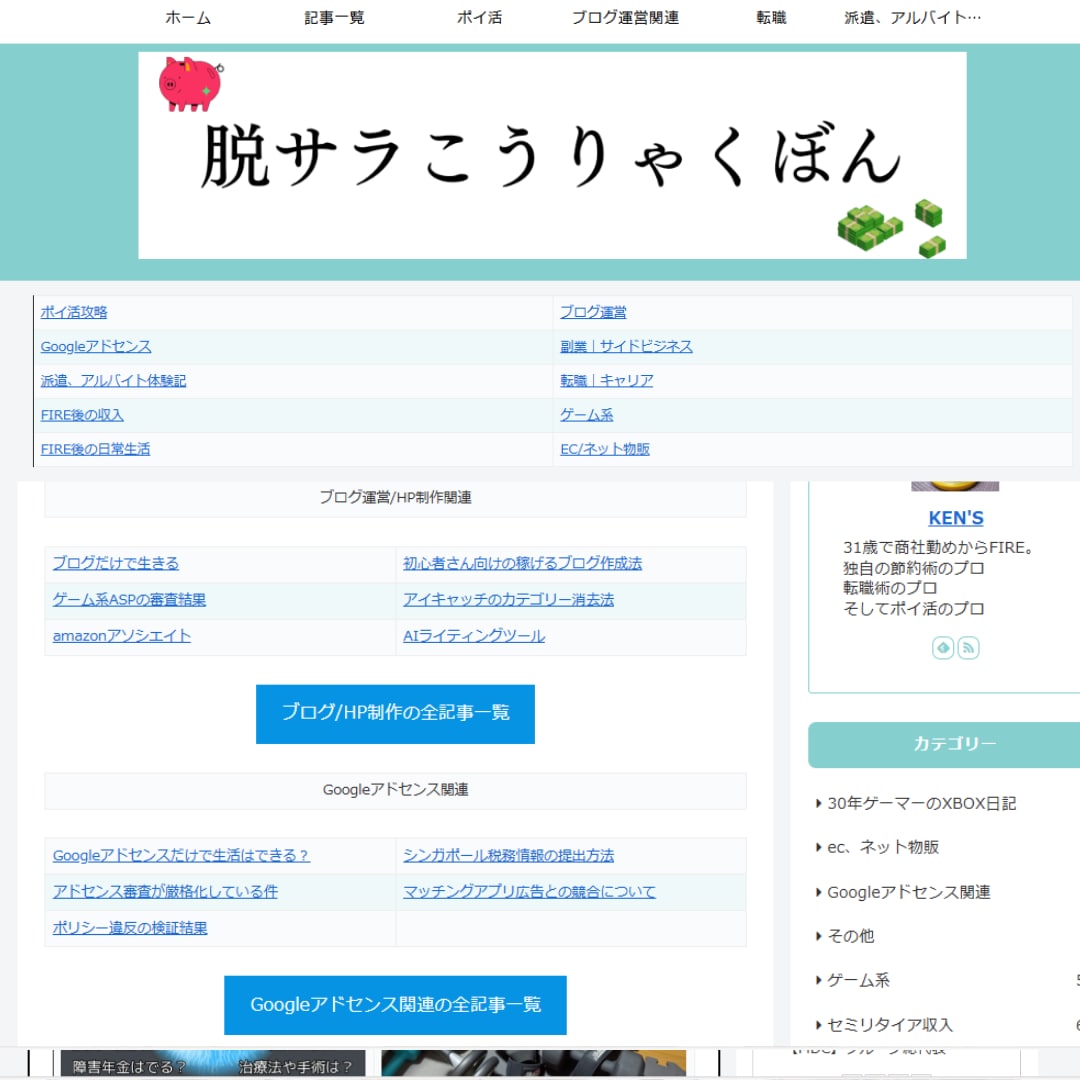Open the FIRE後の収入 link
The height and width of the screenshot is (1080, 1080).
pos(82,415)
